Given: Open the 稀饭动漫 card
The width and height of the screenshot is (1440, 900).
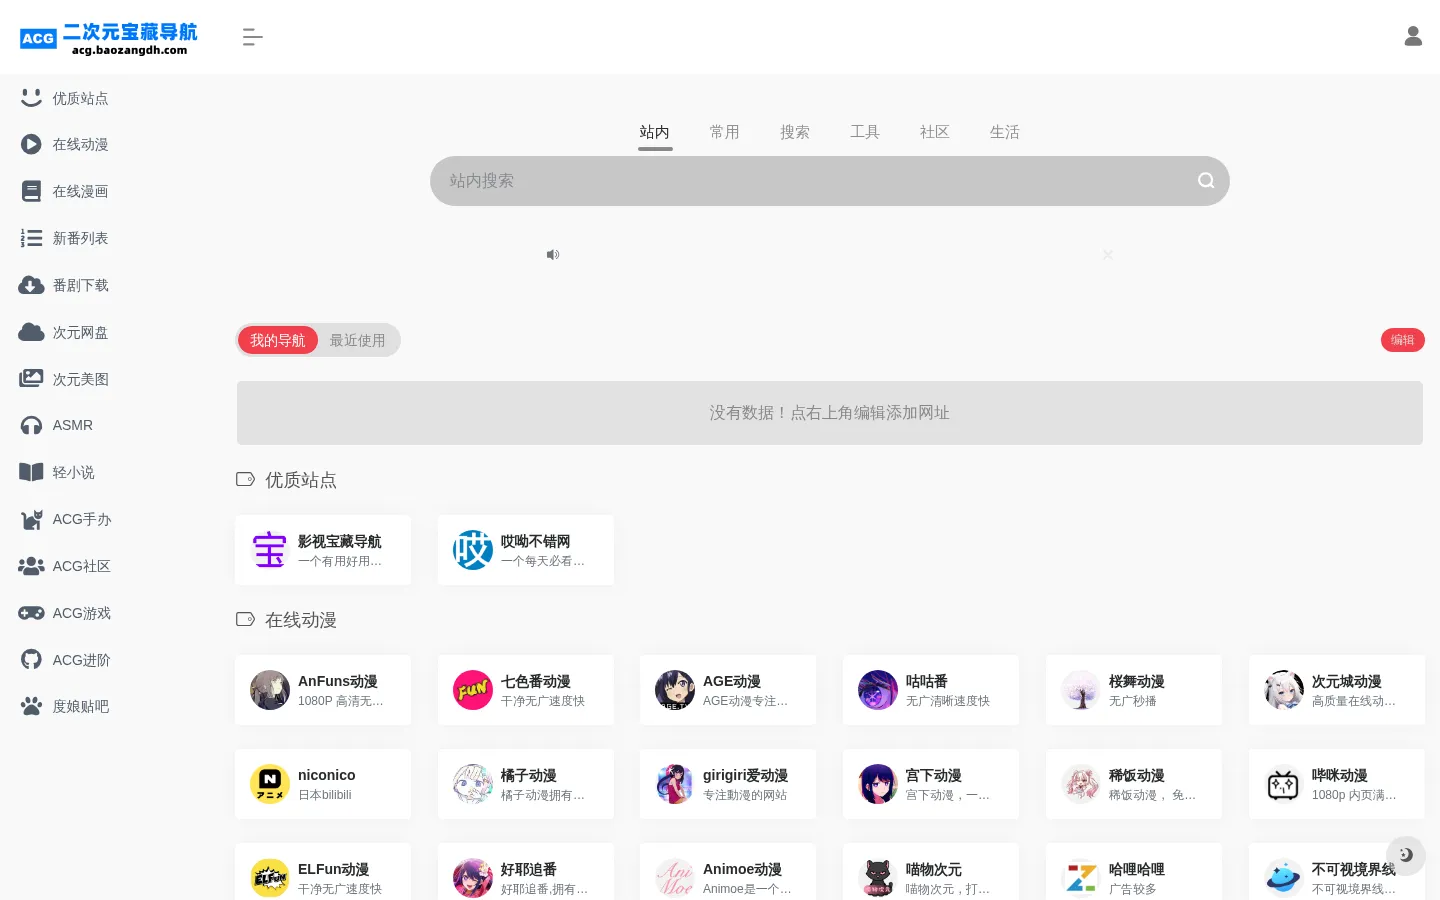Looking at the screenshot, I should pyautogui.click(x=1134, y=784).
